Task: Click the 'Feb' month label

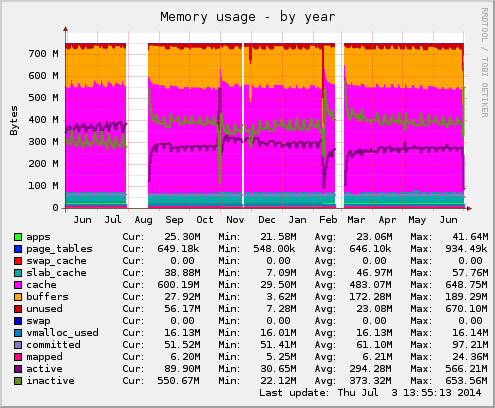Action: point(328,220)
